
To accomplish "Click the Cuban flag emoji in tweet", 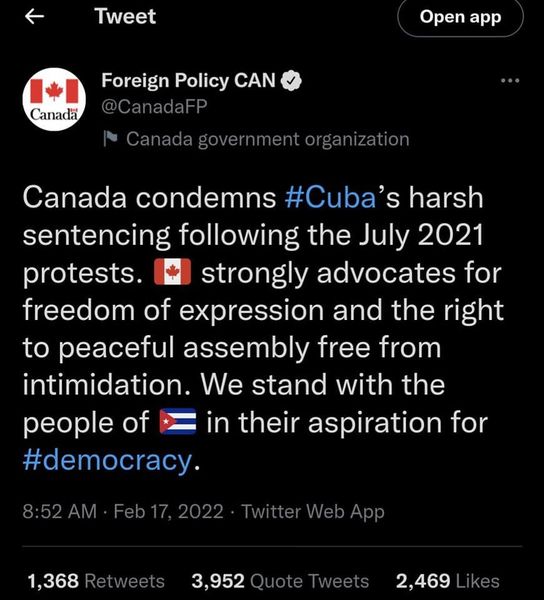I will point(178,421).
